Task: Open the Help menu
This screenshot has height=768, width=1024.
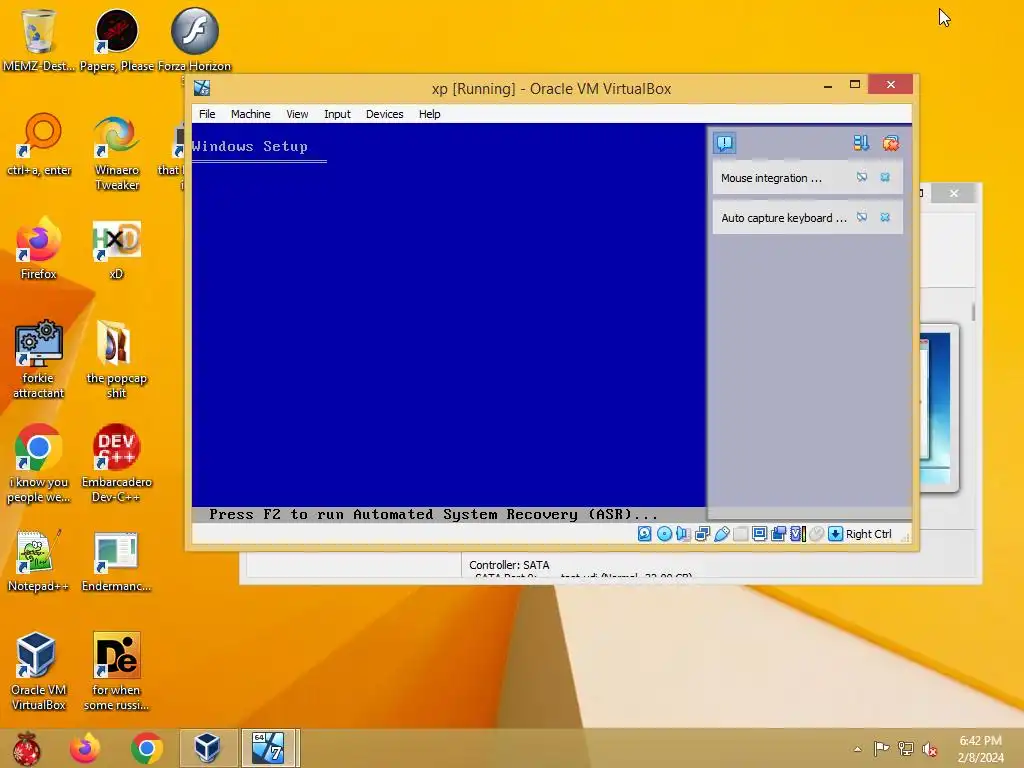Action: click(x=429, y=114)
